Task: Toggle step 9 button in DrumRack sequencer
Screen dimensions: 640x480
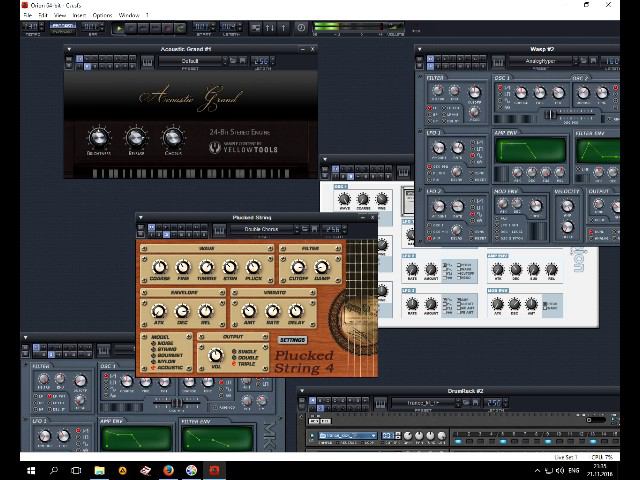Action: pos(548,441)
